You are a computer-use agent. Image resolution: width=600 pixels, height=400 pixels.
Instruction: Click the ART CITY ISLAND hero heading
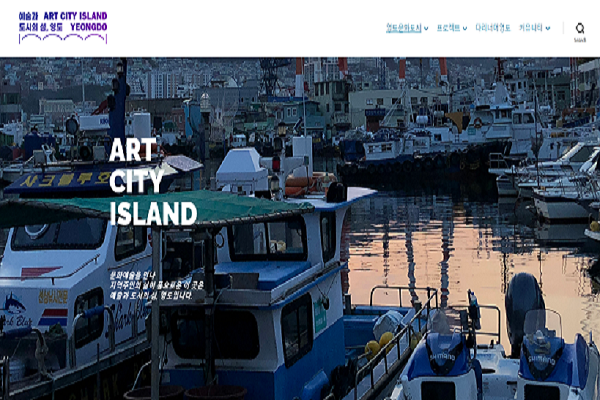coord(153,181)
